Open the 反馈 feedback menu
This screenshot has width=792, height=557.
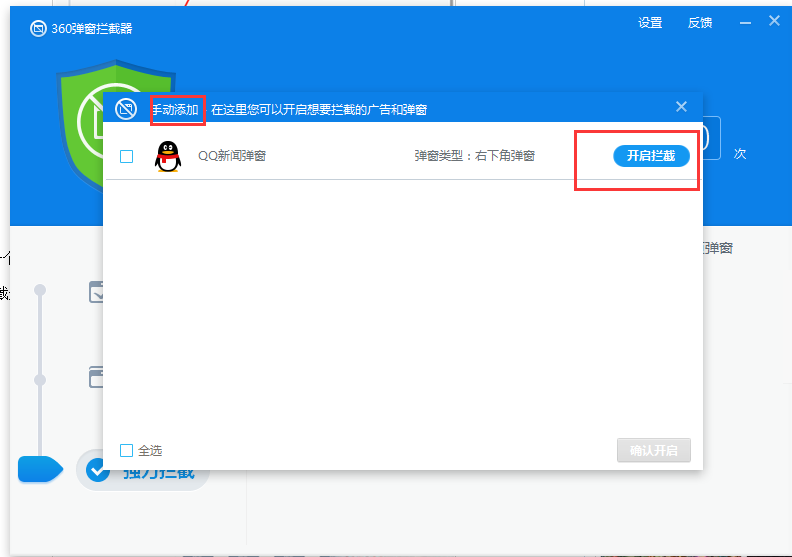700,23
